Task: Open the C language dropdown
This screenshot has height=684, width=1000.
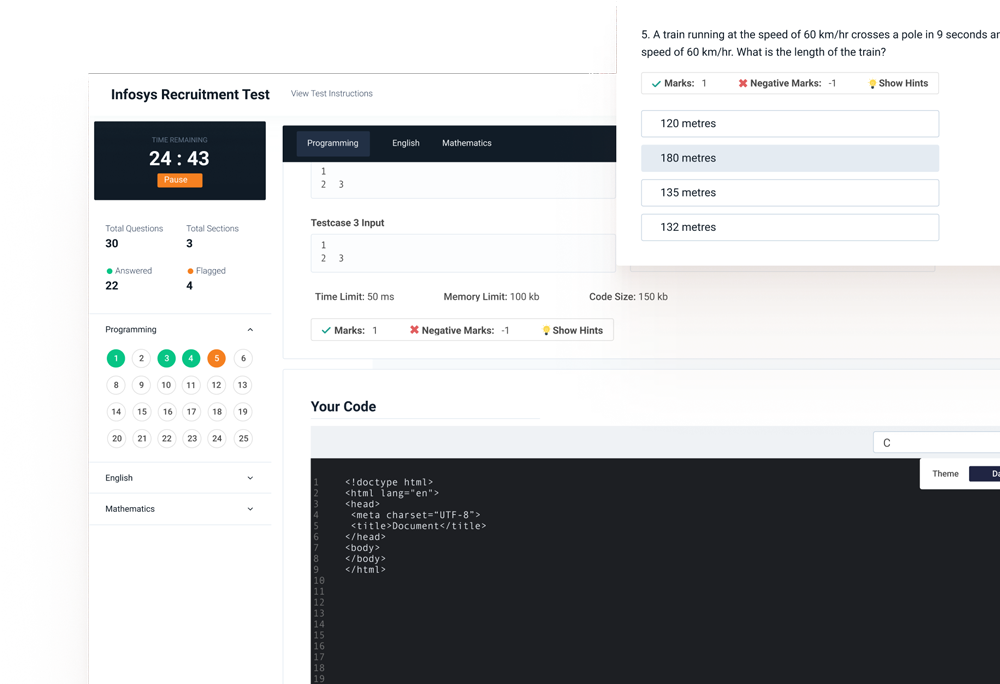Action: coord(936,442)
